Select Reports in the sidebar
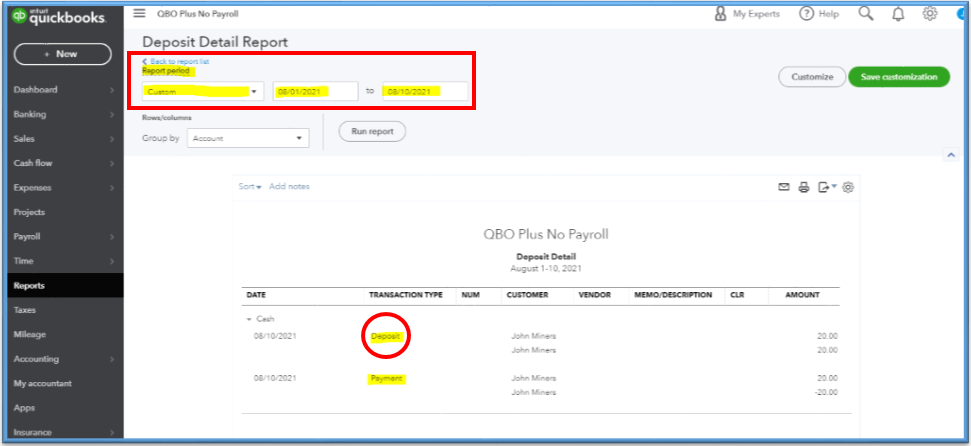The image size is (971, 446). coord(65,286)
